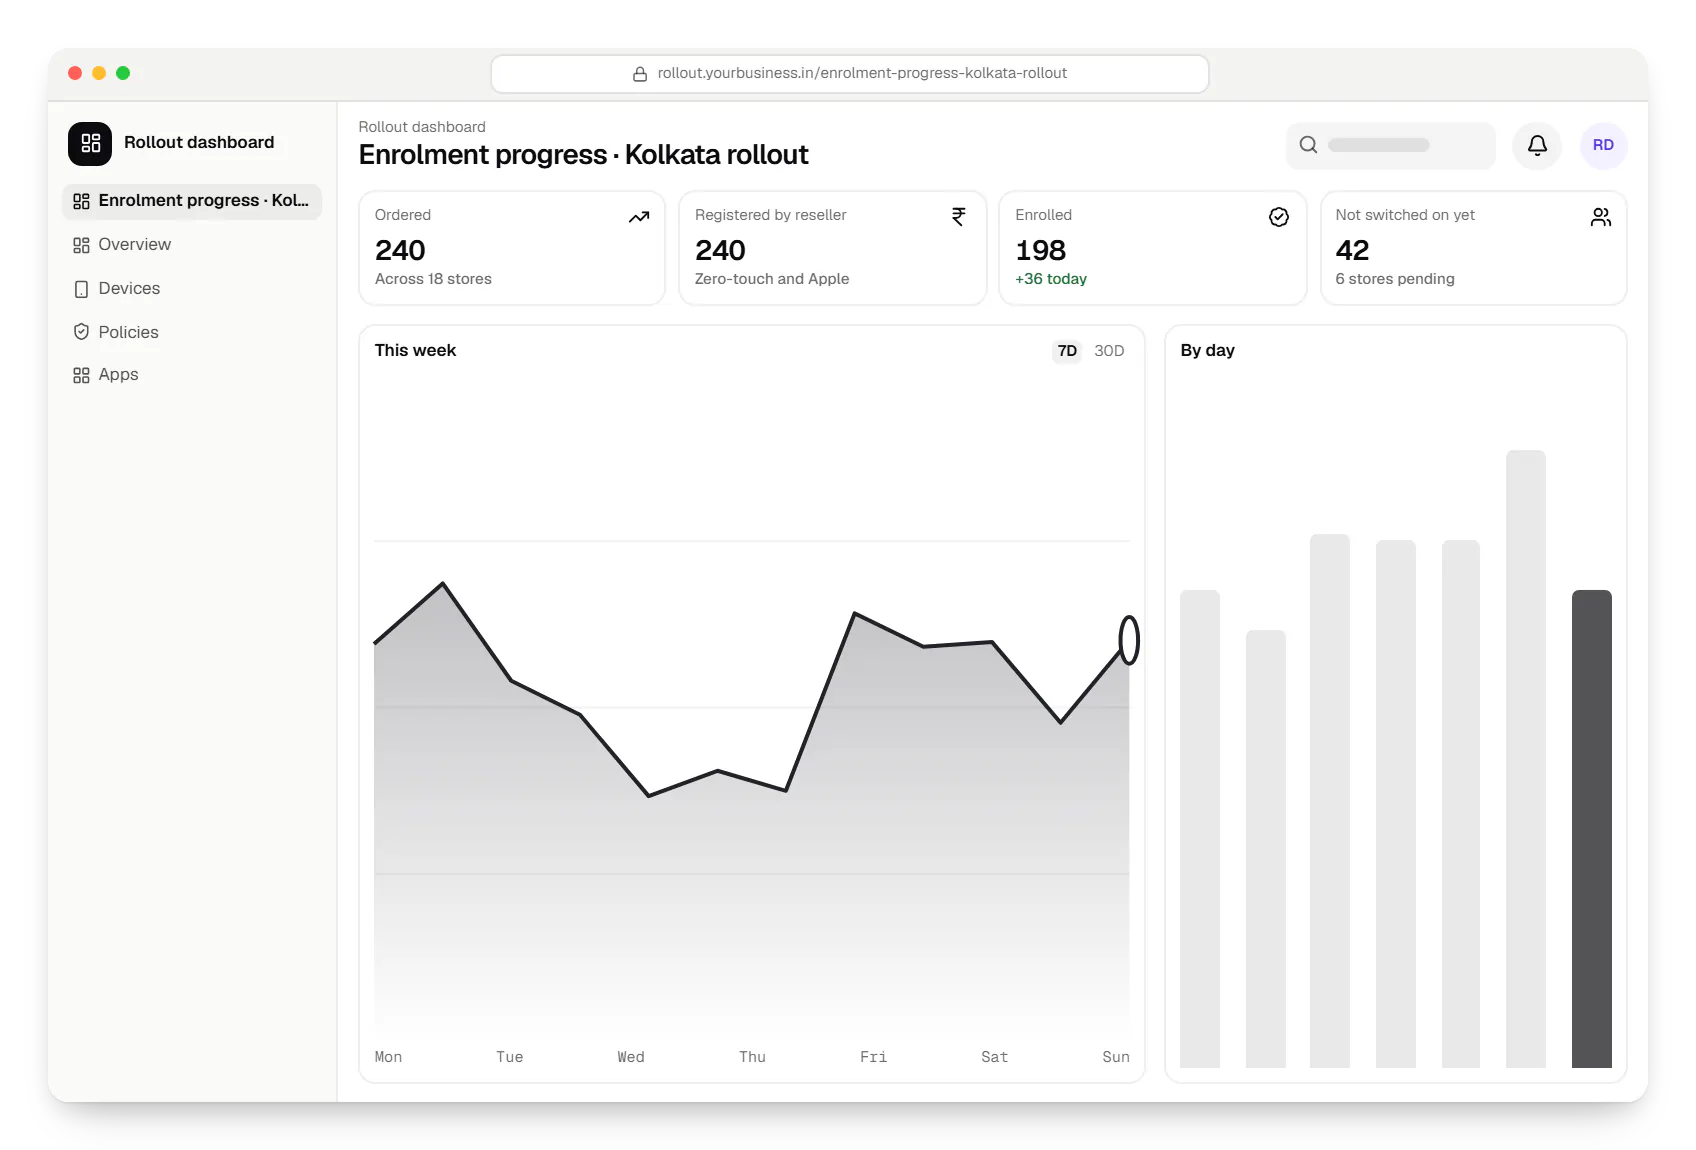Click the 'By day' chart title
The image size is (1696, 1150).
1207,351
